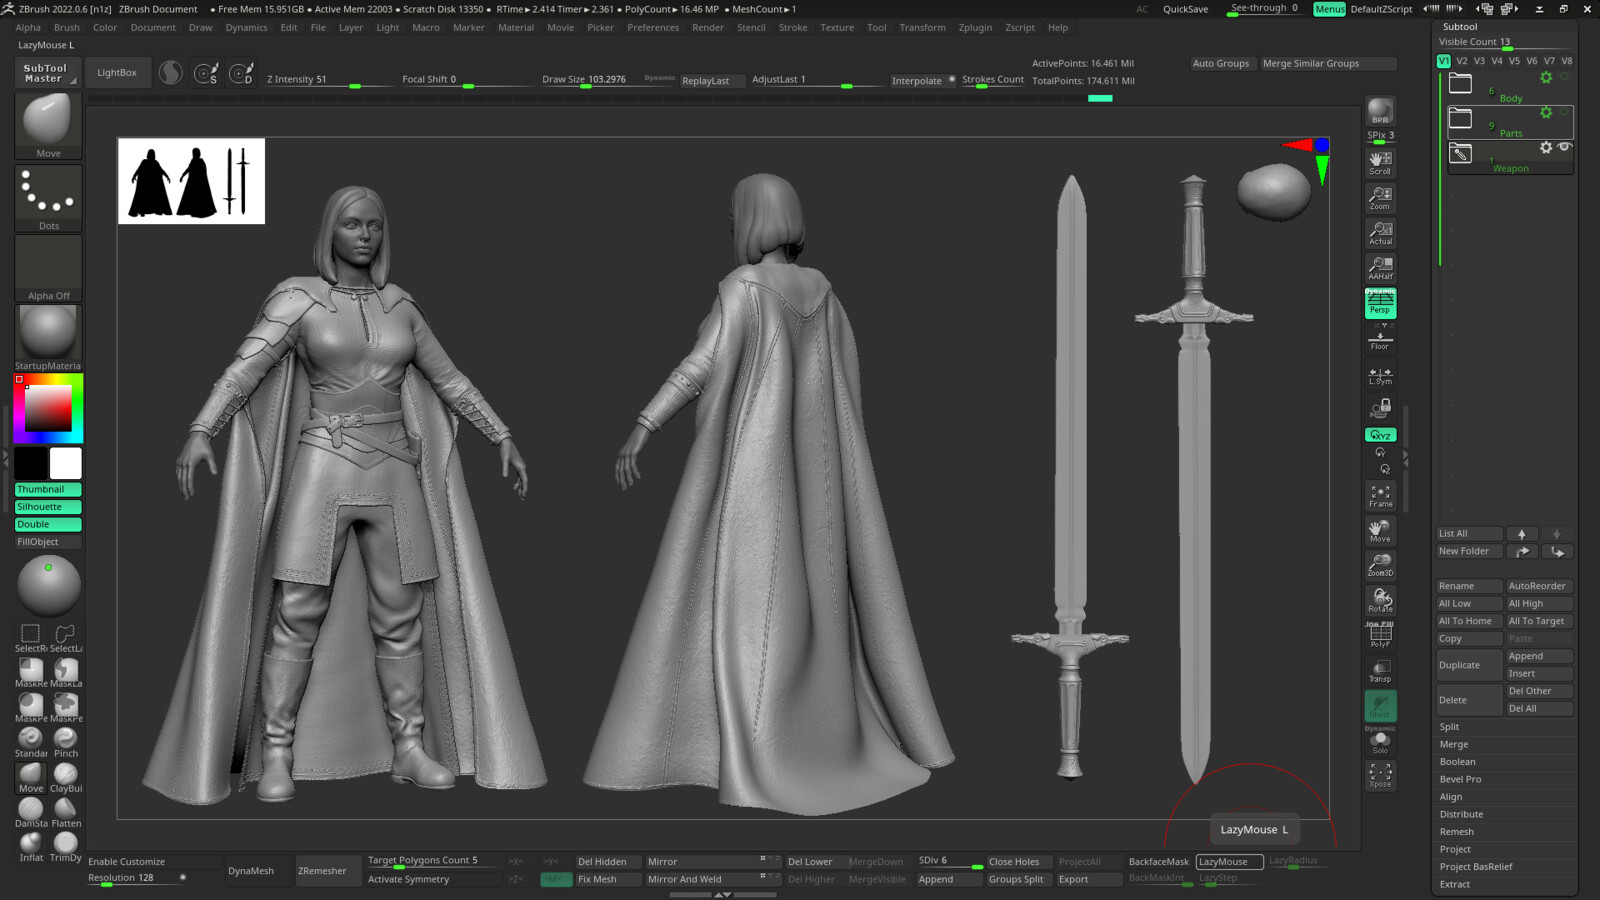The image size is (1600, 900).
Task: Select the Flatten brush
Action: (x=66, y=813)
